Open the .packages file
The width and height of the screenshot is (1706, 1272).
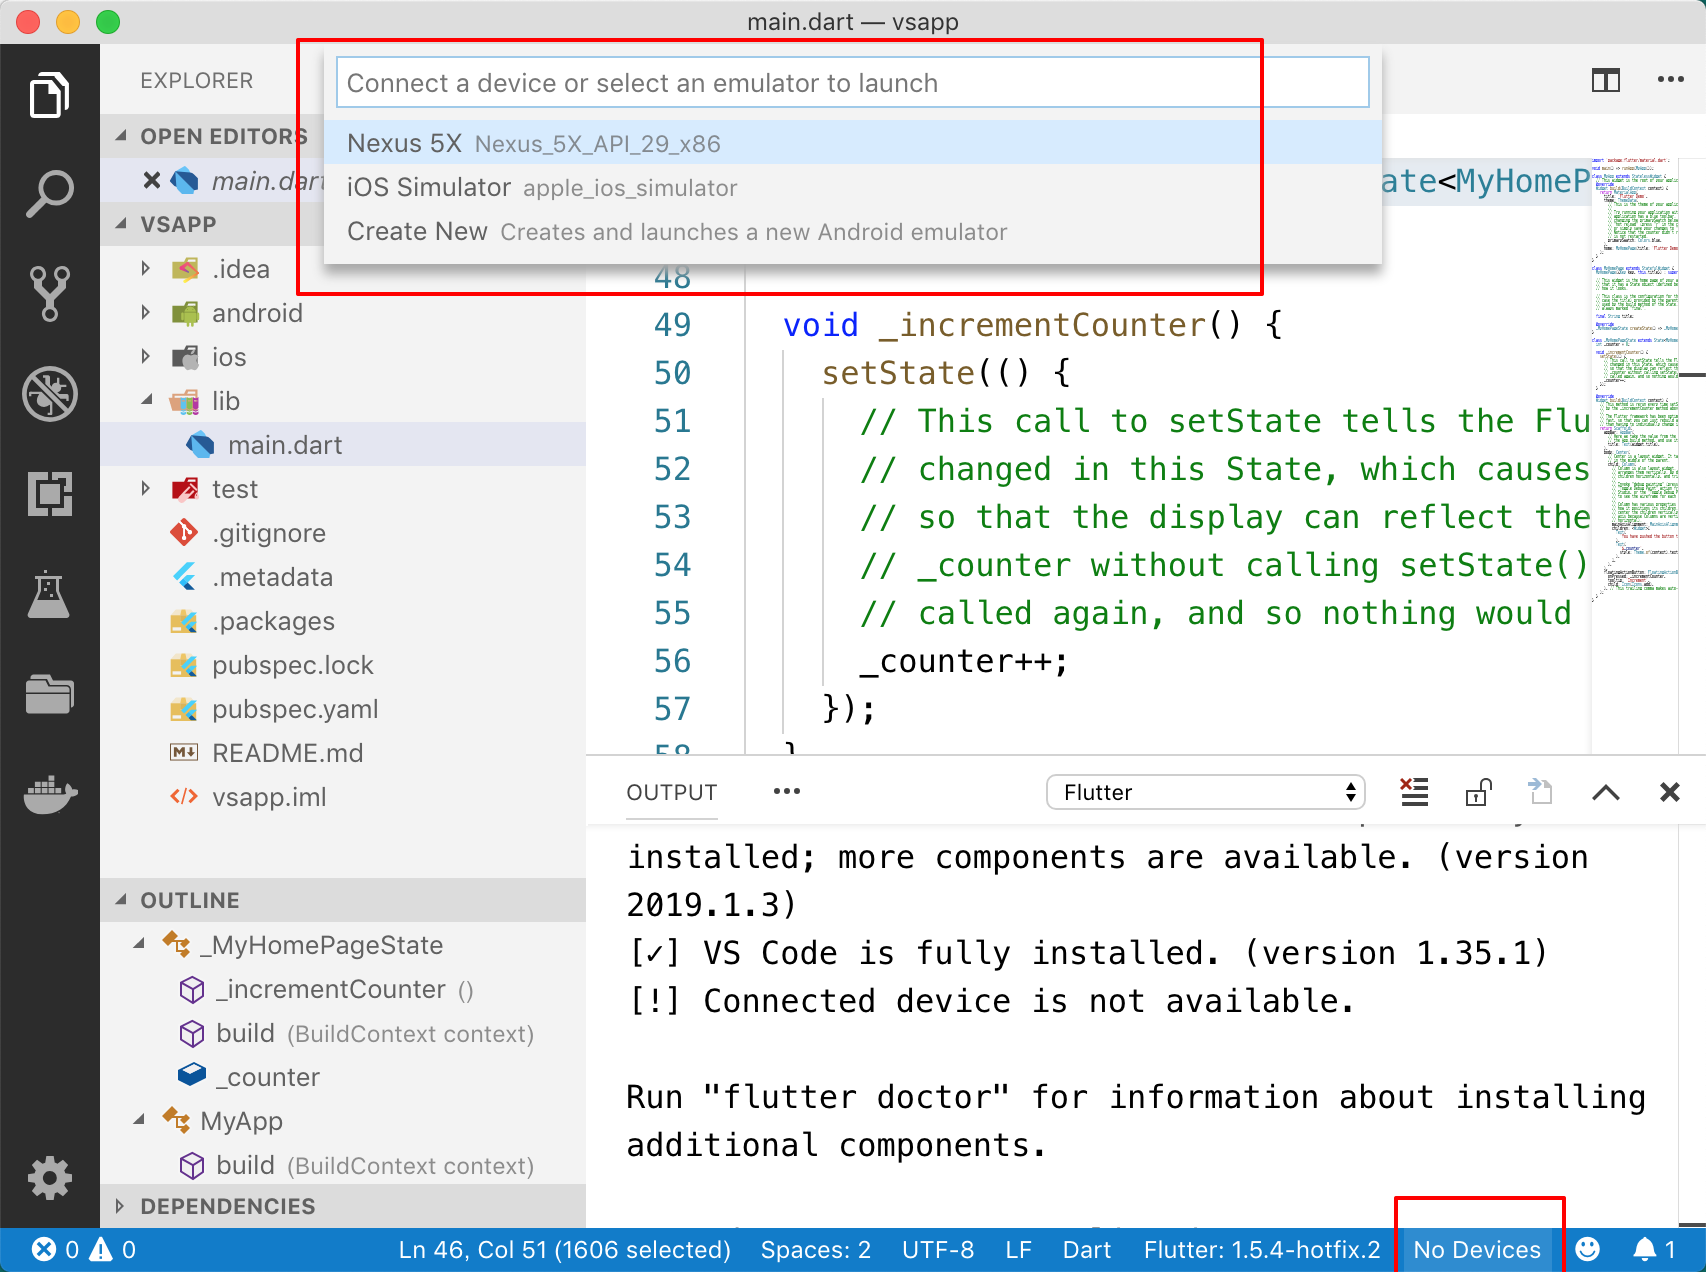343,620
